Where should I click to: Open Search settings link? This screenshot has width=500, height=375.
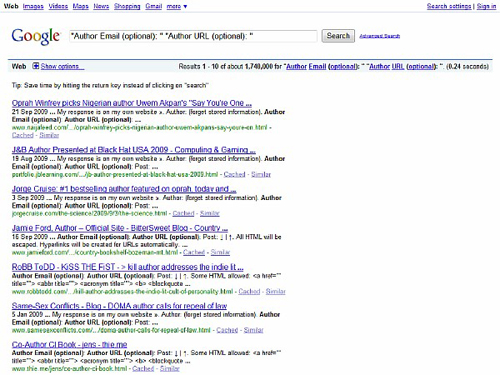tap(449, 6)
